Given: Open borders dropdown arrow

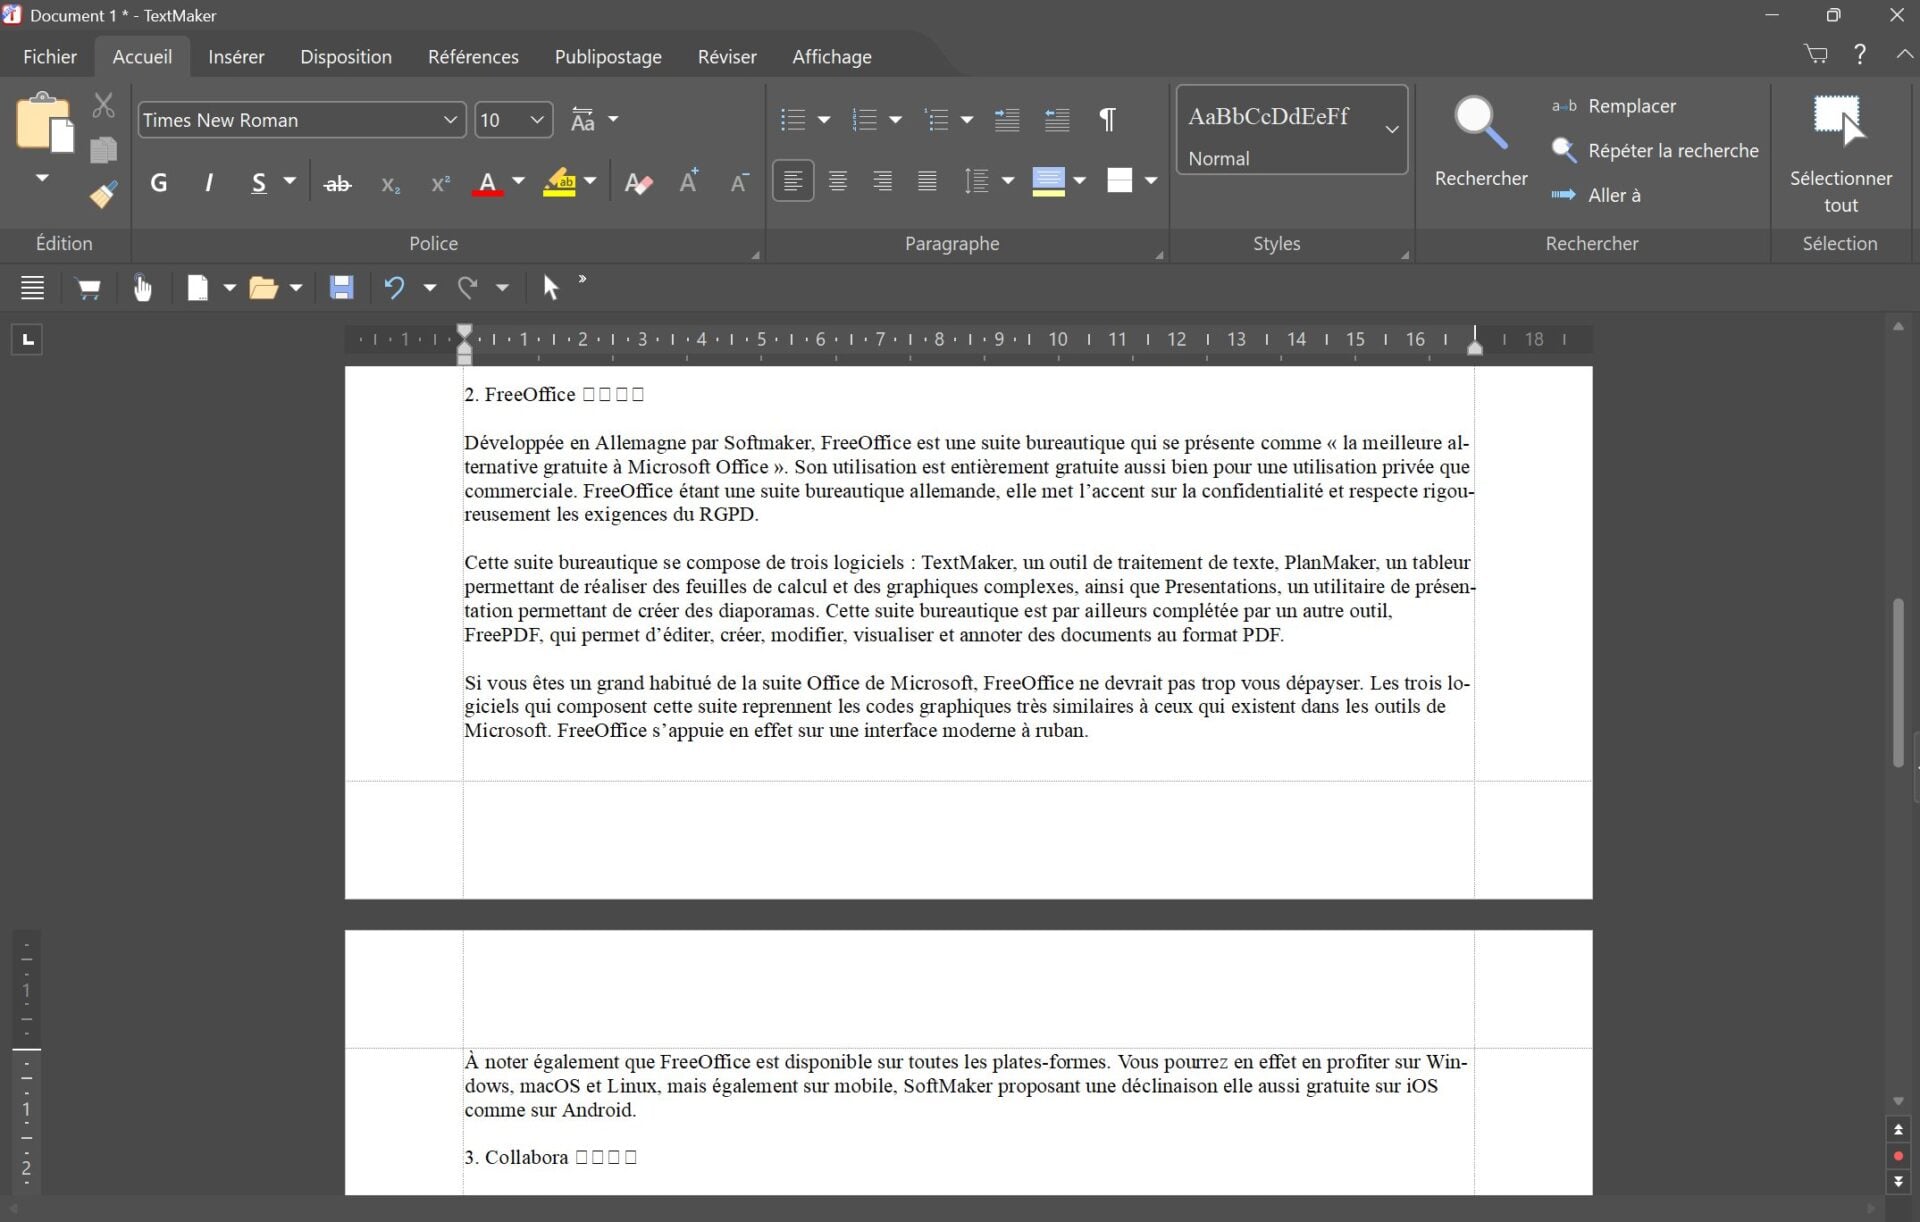Looking at the screenshot, I should (x=1151, y=181).
